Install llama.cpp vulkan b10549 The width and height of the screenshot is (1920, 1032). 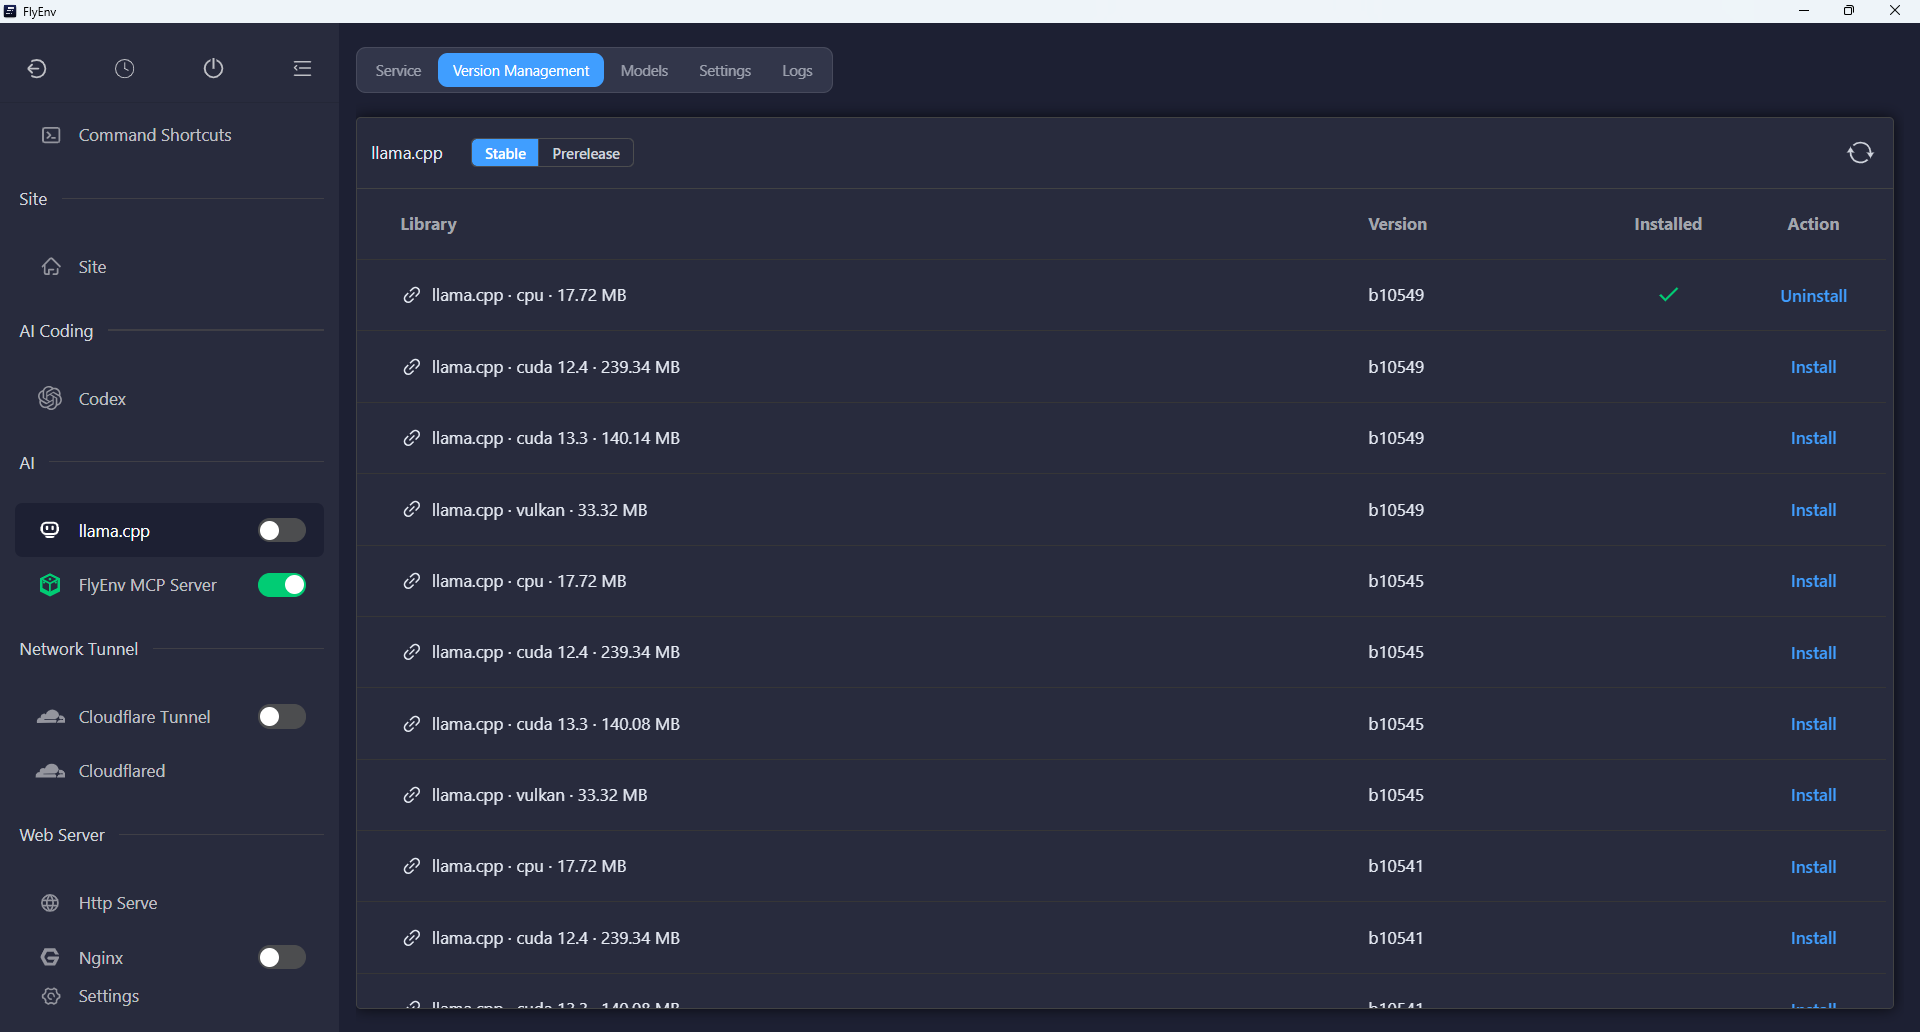1813,510
